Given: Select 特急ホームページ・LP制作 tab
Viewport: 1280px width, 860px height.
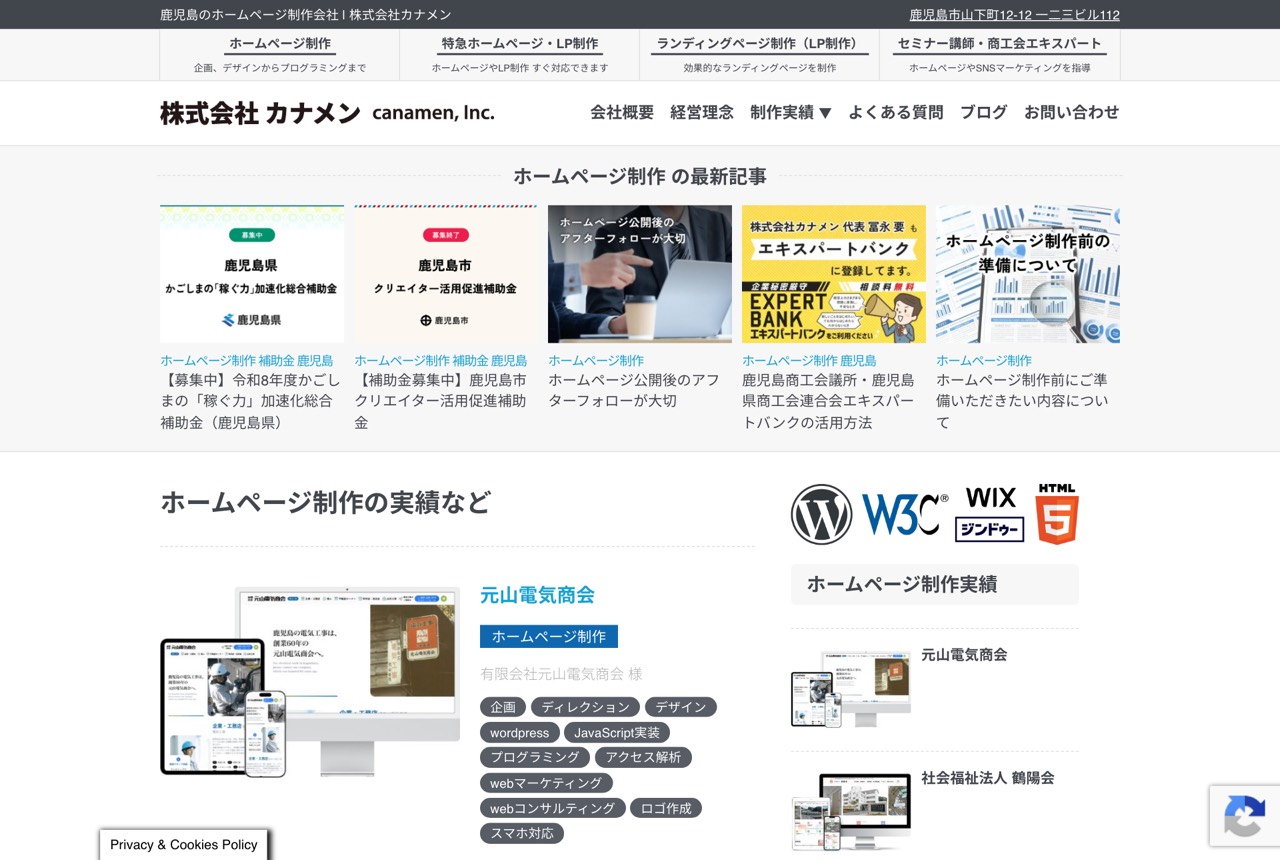Looking at the screenshot, I should coord(520,55).
